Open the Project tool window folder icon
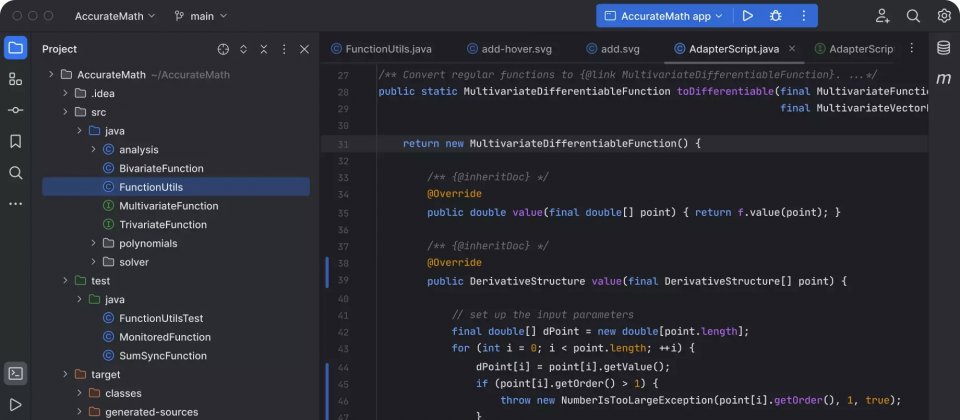This screenshot has width=960, height=420. coord(15,48)
